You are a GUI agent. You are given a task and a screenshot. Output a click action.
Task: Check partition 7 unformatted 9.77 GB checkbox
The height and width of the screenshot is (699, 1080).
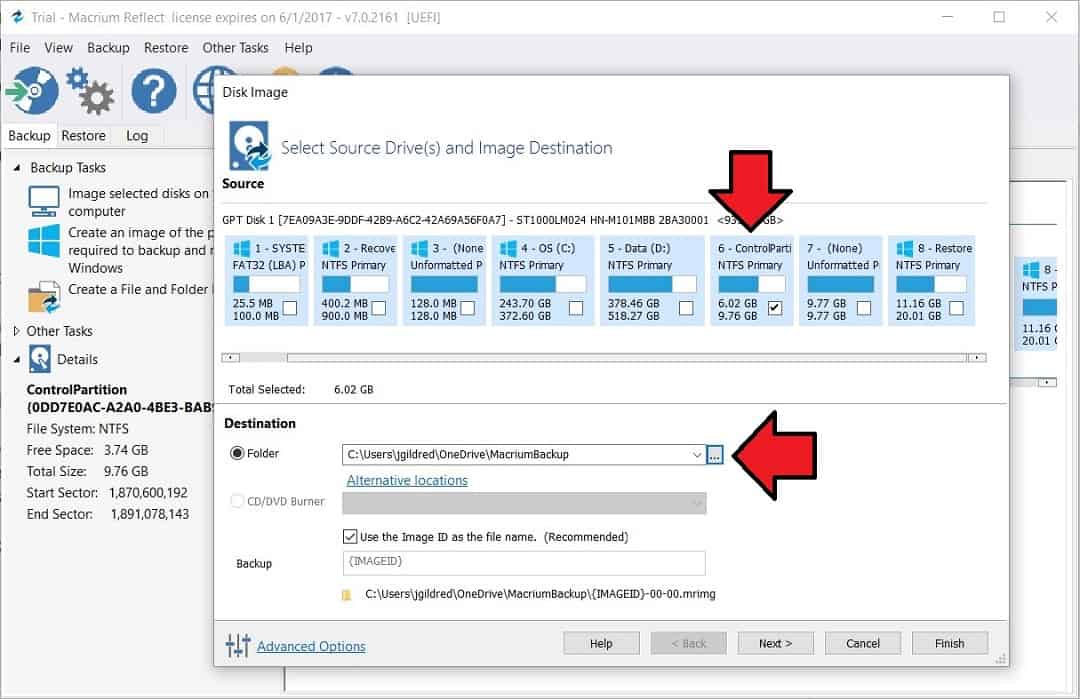tap(864, 308)
